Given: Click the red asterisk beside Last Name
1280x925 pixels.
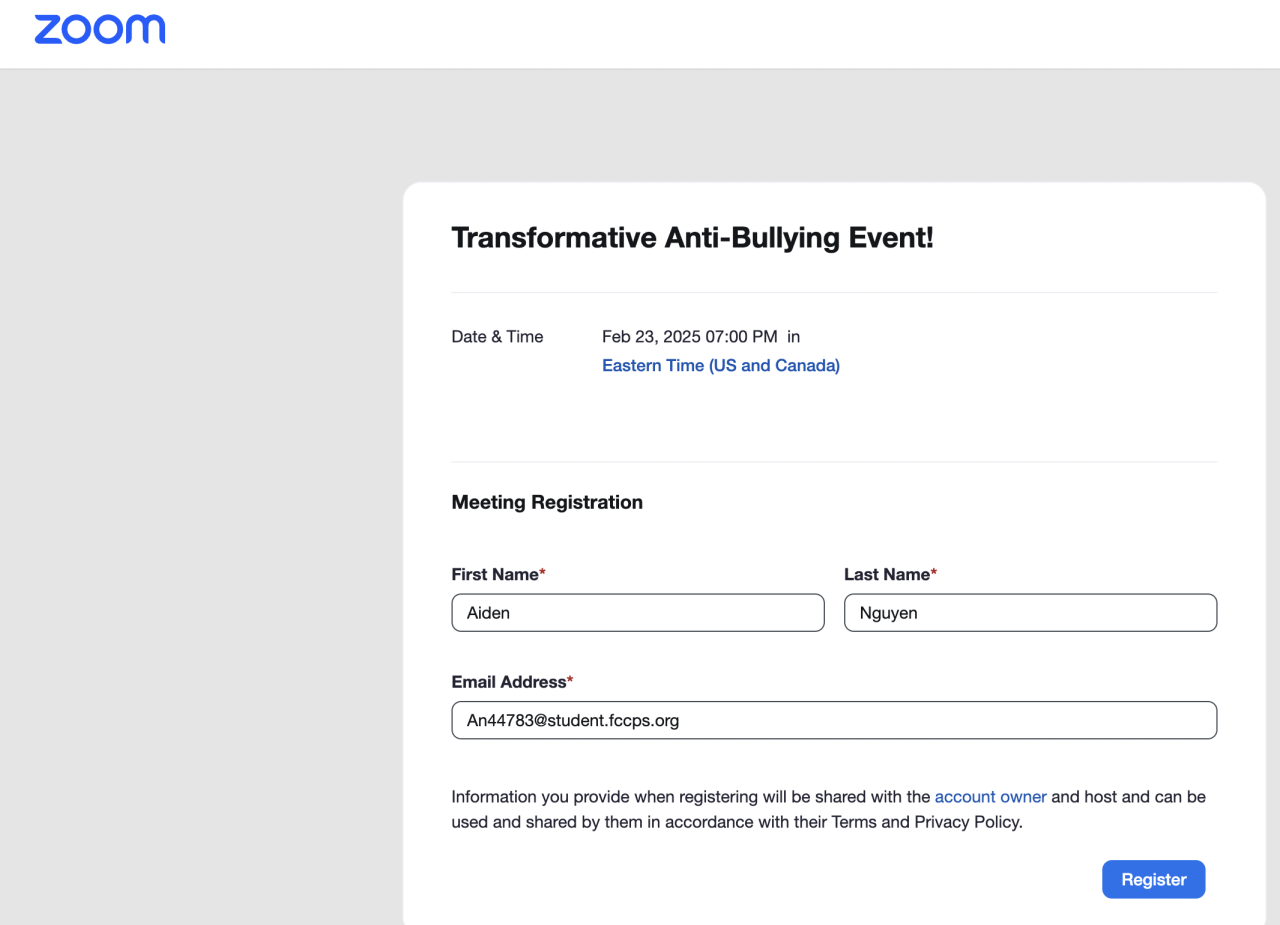Looking at the screenshot, I should (934, 574).
